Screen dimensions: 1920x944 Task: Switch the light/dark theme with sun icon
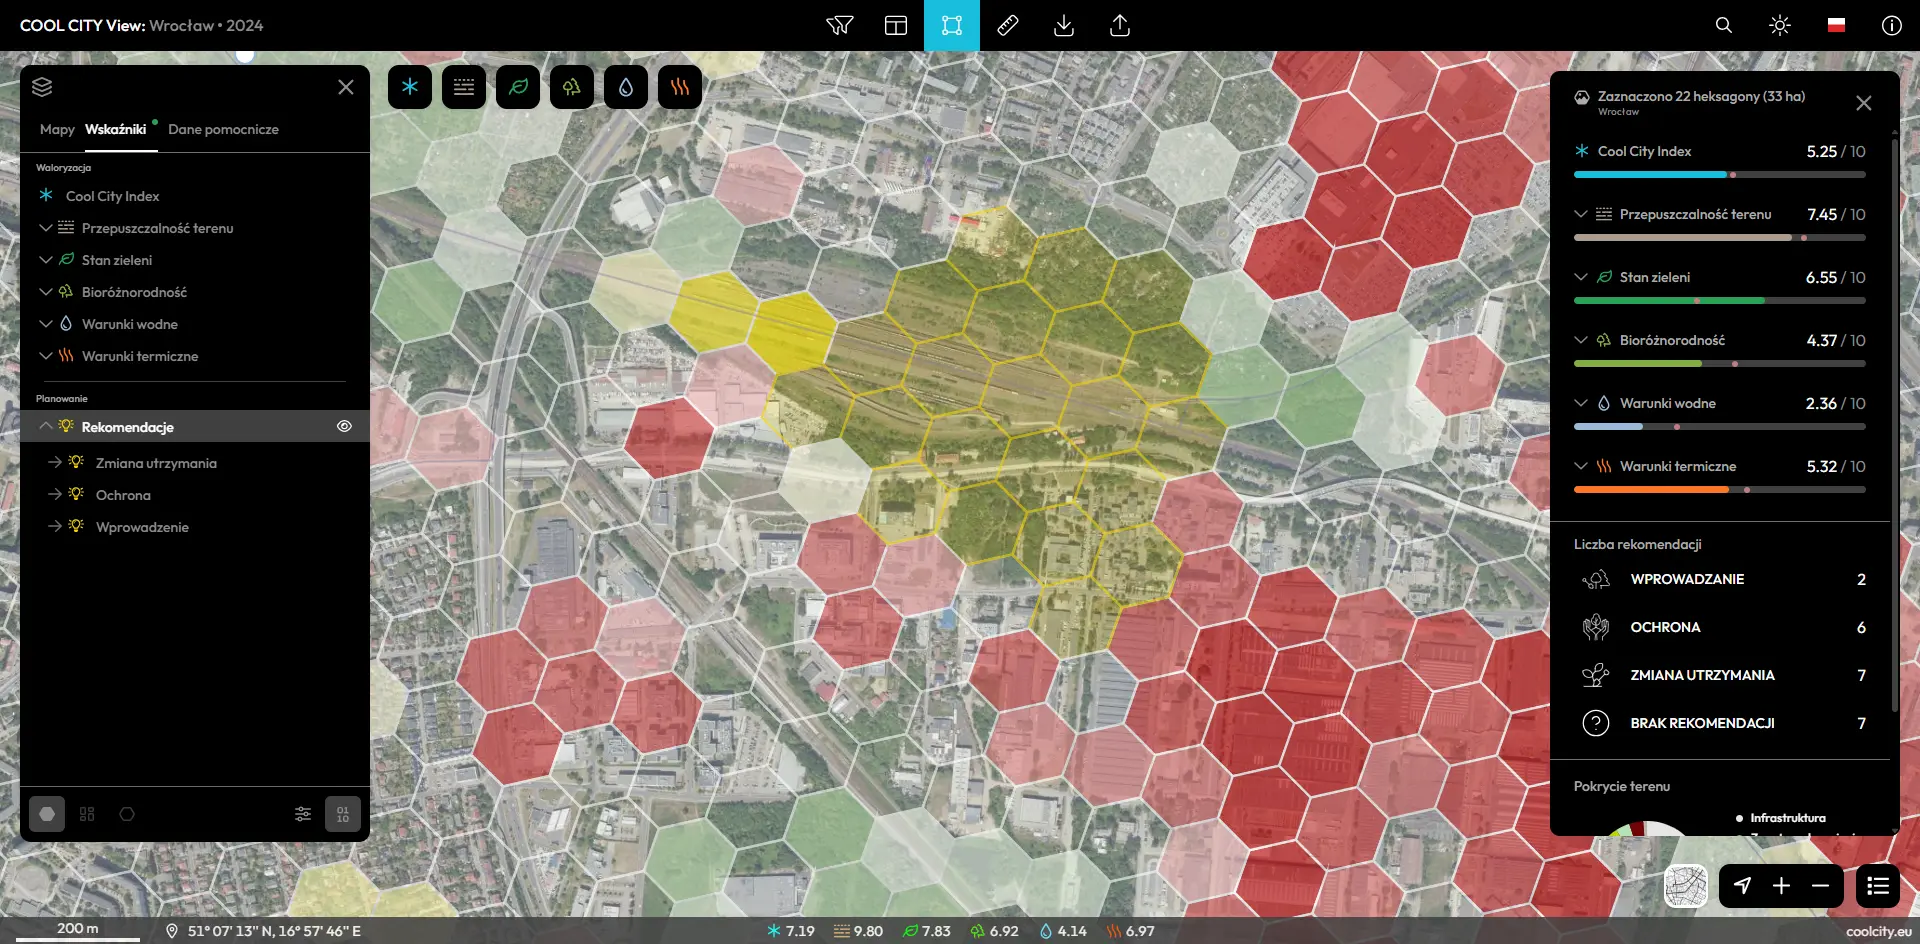click(x=1780, y=25)
